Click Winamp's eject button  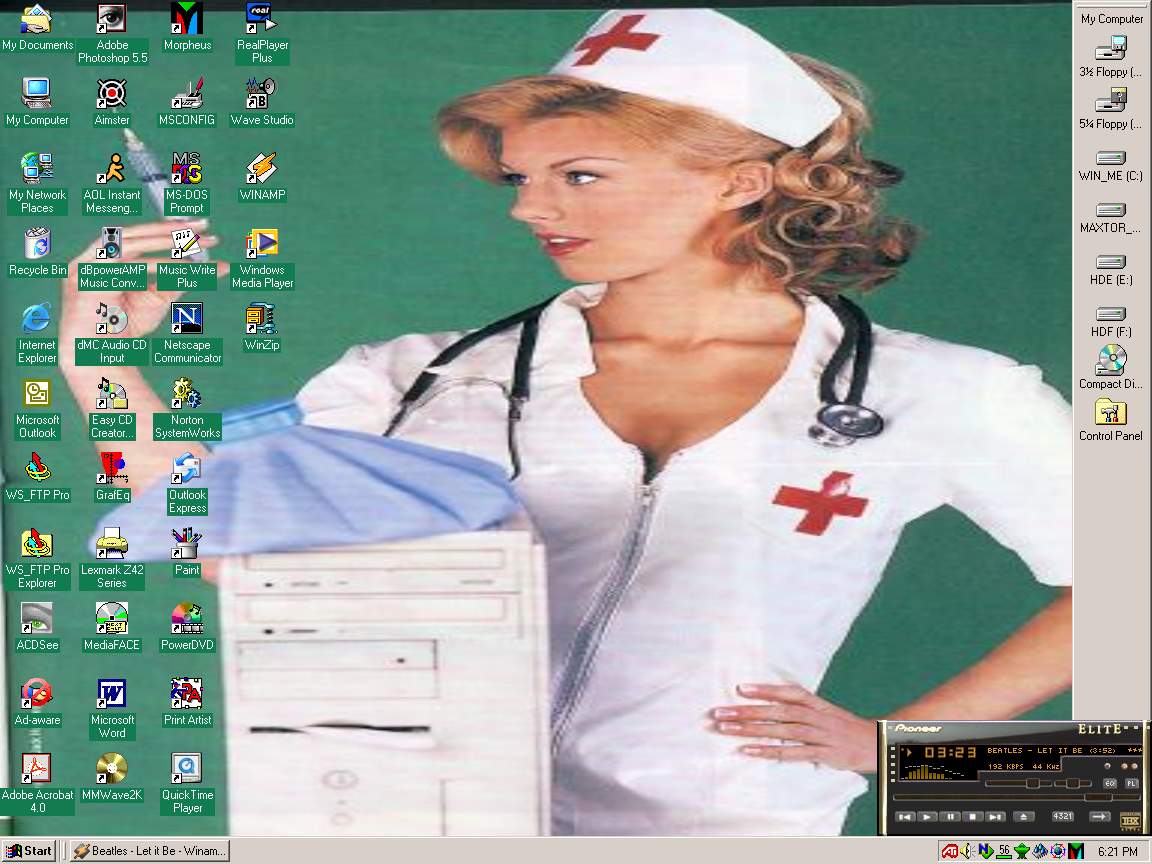pos(1024,816)
